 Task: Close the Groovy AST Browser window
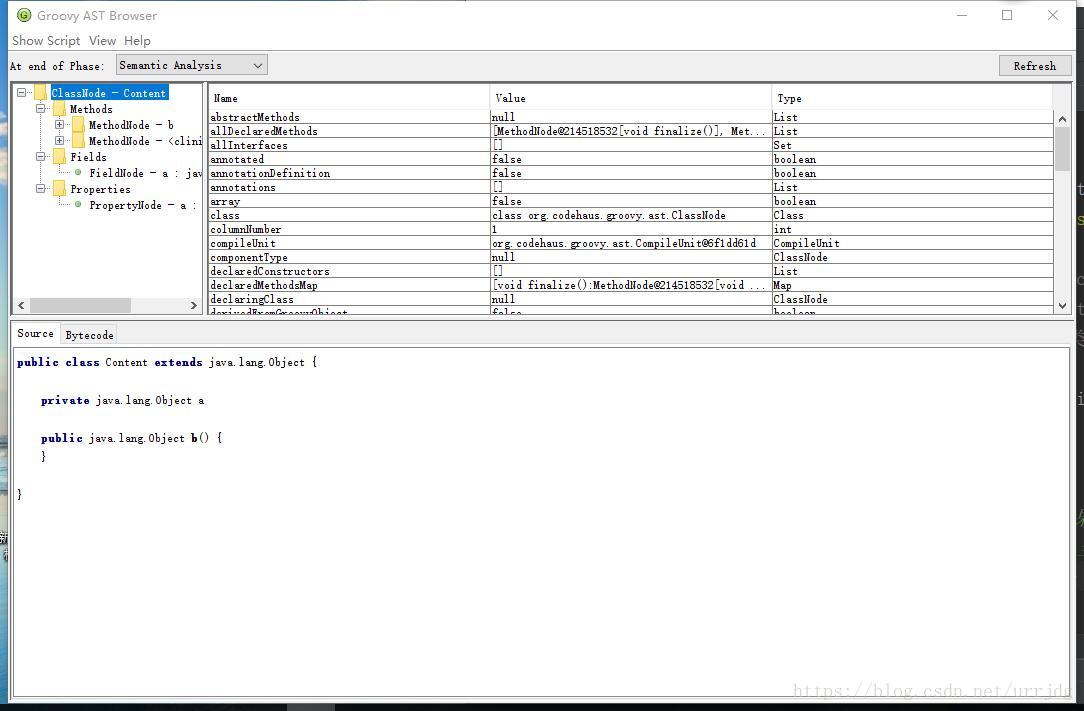pos(1052,15)
